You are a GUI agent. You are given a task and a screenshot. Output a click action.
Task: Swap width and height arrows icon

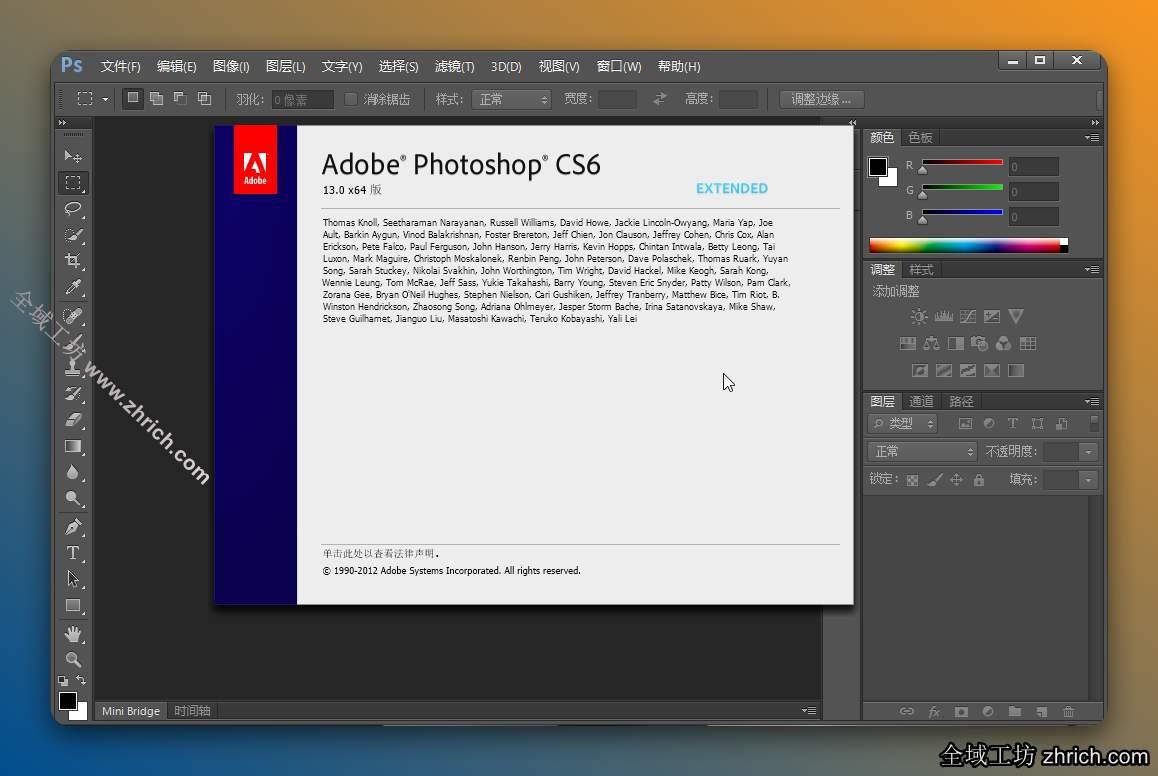pyautogui.click(x=659, y=99)
